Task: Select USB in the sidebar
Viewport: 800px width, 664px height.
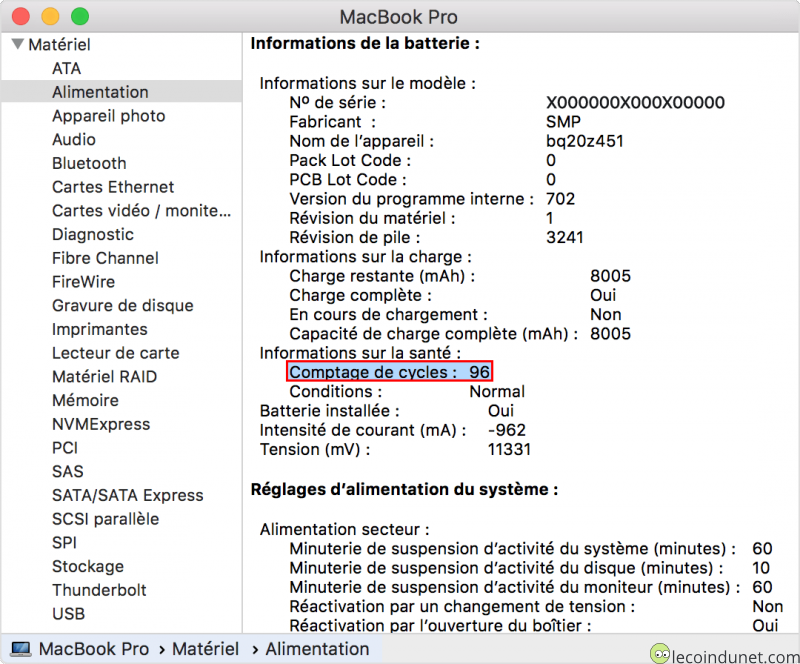Action: [x=68, y=613]
